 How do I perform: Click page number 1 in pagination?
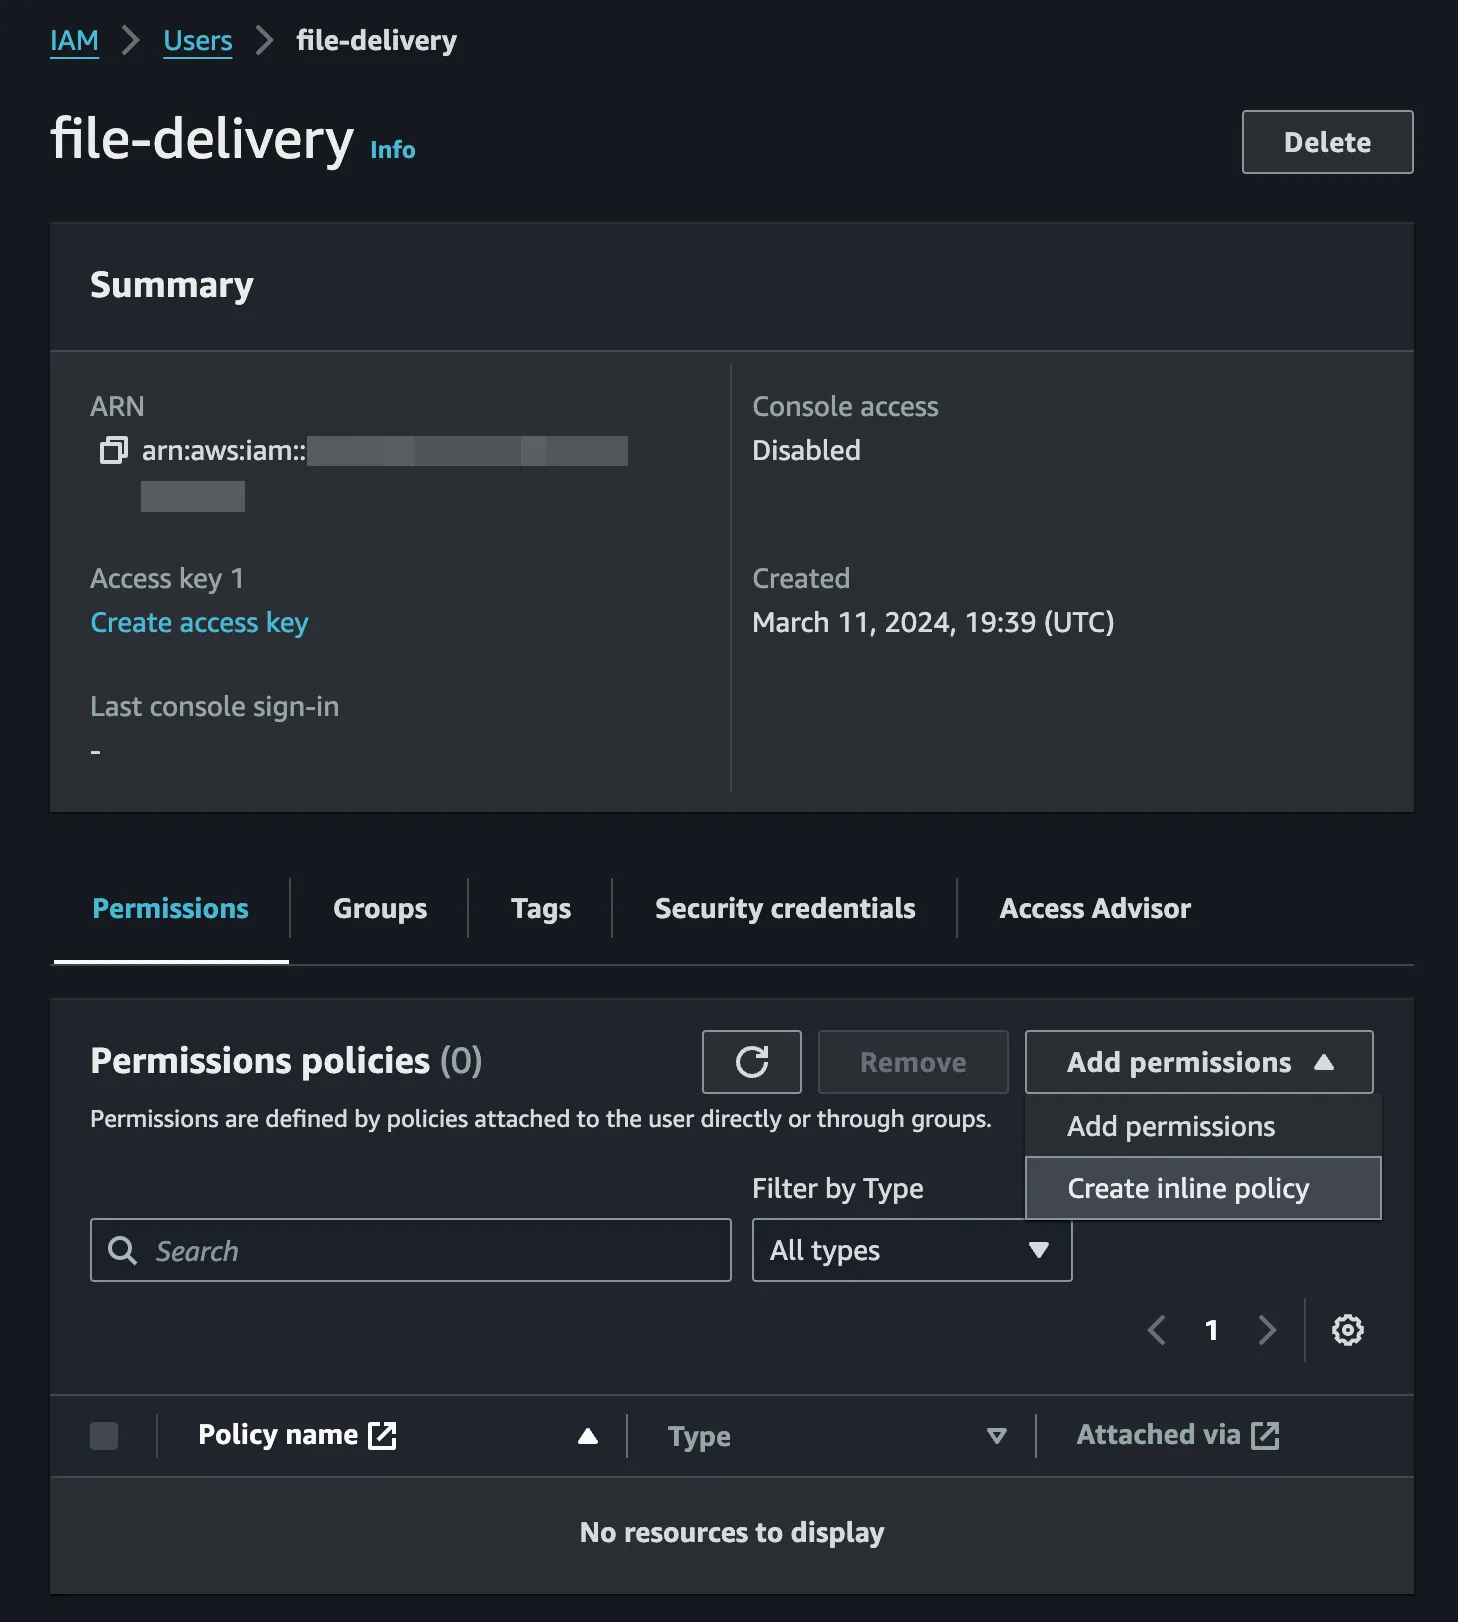(1211, 1330)
